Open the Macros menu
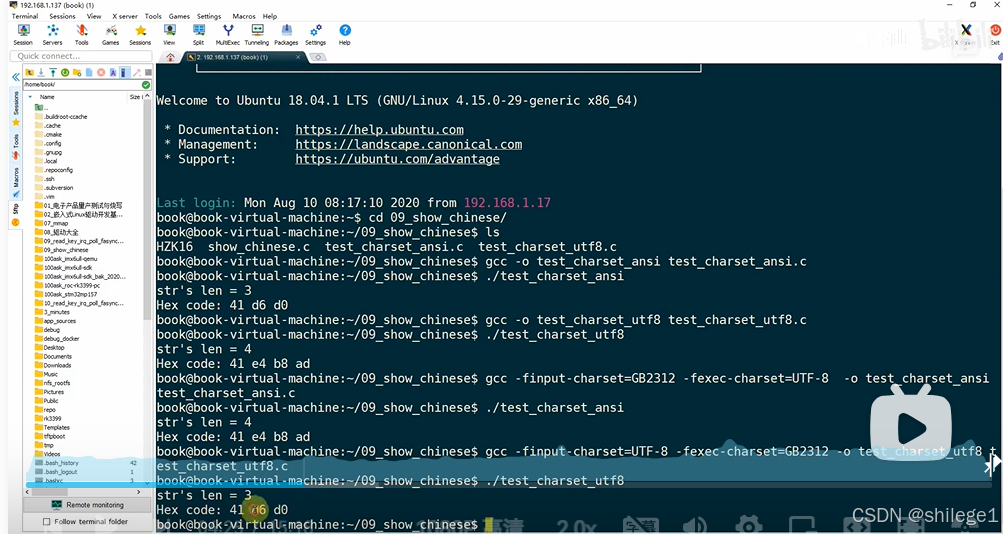This screenshot has height=534, width=1003. tap(243, 16)
